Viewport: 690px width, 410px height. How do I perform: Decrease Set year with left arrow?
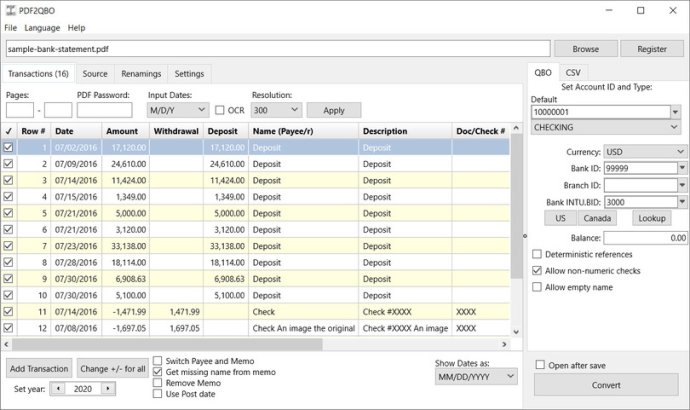point(58,388)
